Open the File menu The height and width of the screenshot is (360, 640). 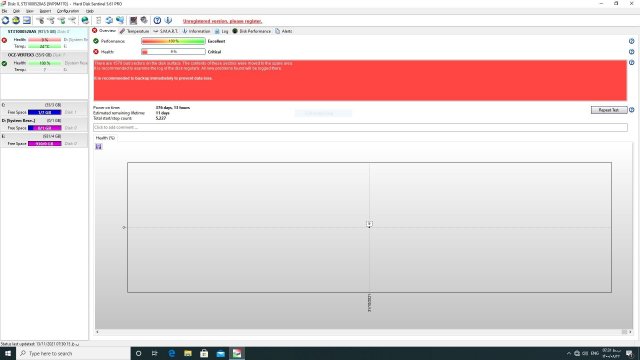point(4,11)
